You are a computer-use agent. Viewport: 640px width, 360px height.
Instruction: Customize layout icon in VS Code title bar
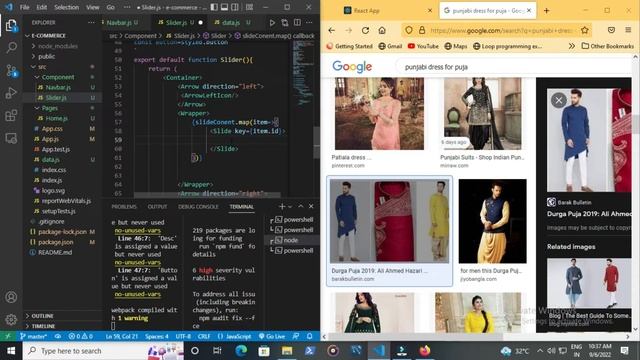[x=249, y=7]
